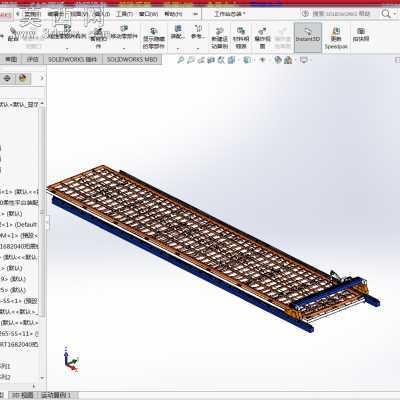Switch to the SOLIDWORKS 插件 tab
The height and width of the screenshot is (400, 400).
coord(72,59)
